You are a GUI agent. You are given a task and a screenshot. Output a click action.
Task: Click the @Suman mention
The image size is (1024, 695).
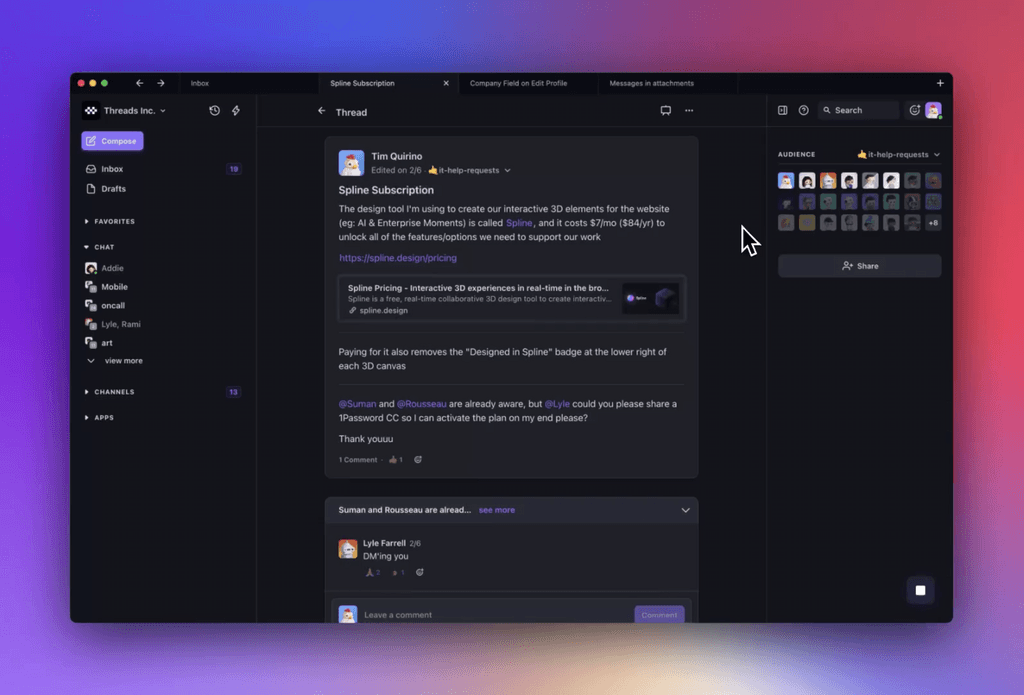click(x=357, y=404)
